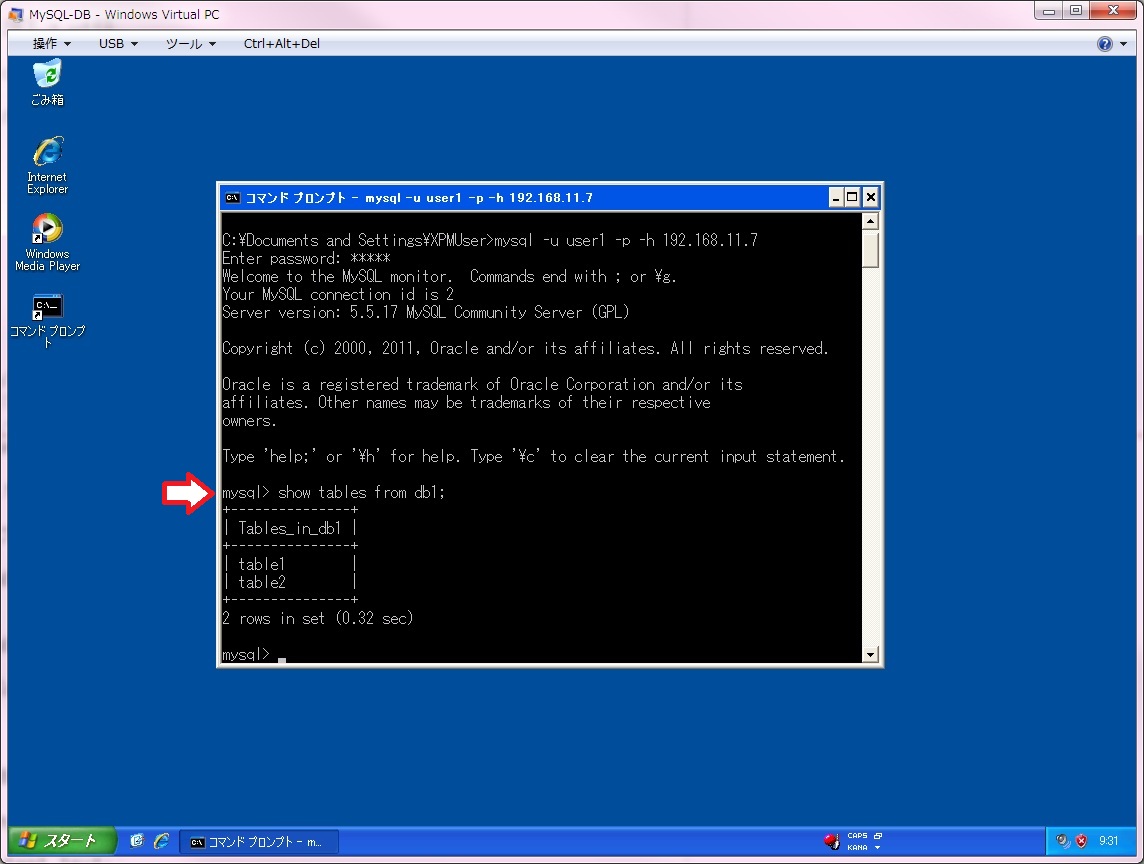Open the help icon in Virtual PC toolbar
1144x864 pixels.
pos(1105,44)
